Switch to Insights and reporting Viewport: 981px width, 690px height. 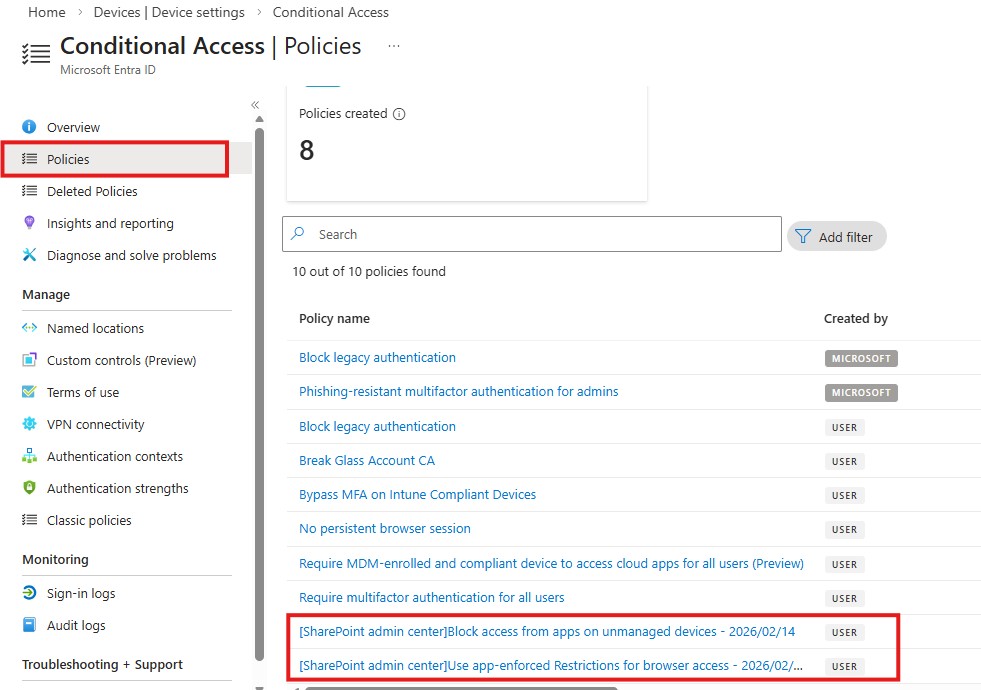[x=110, y=223]
